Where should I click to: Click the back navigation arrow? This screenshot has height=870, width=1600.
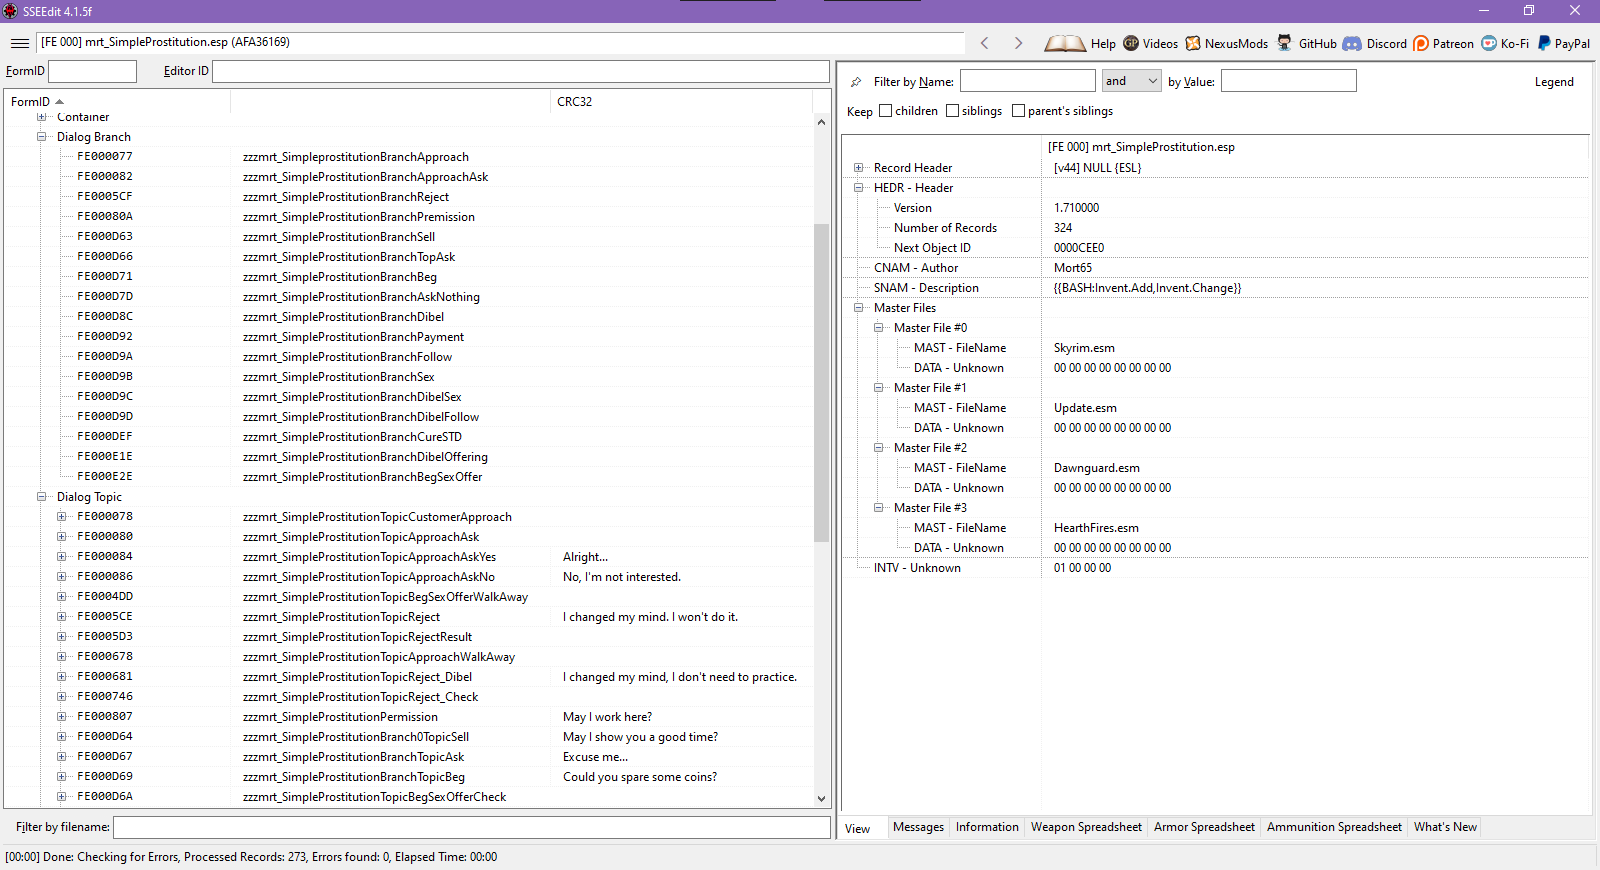pos(985,43)
